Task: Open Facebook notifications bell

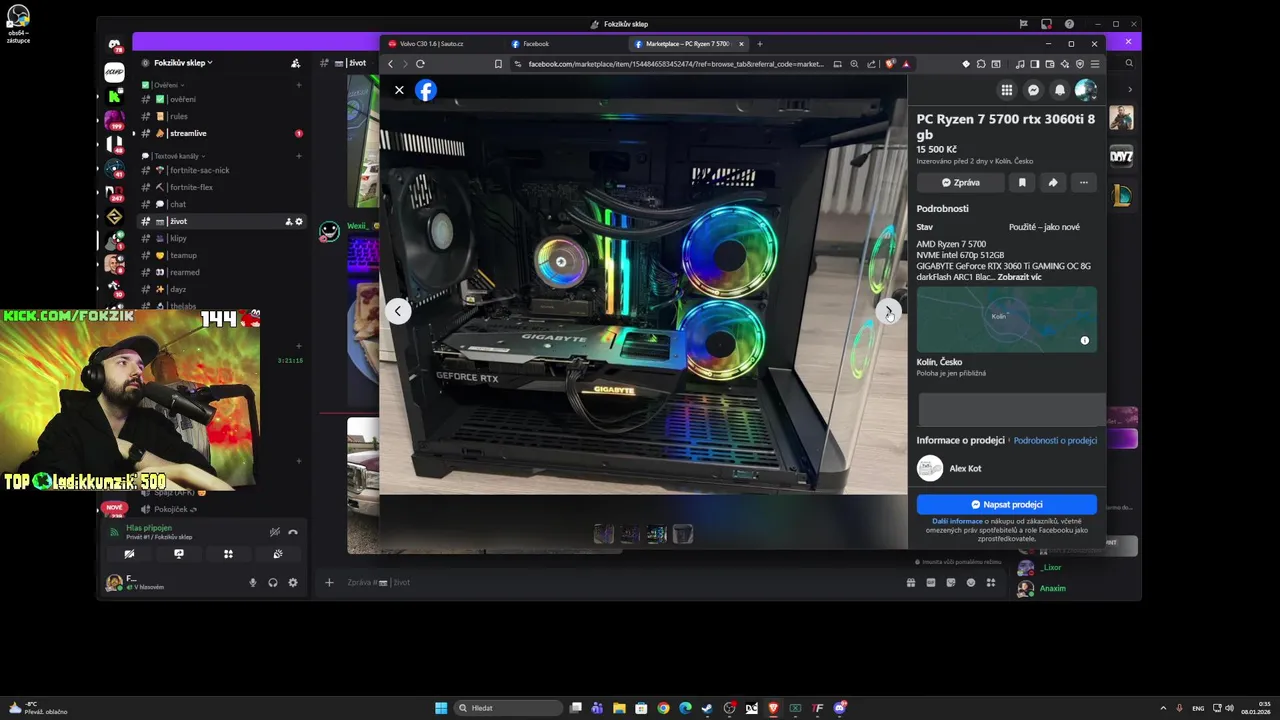Action: [1059, 90]
